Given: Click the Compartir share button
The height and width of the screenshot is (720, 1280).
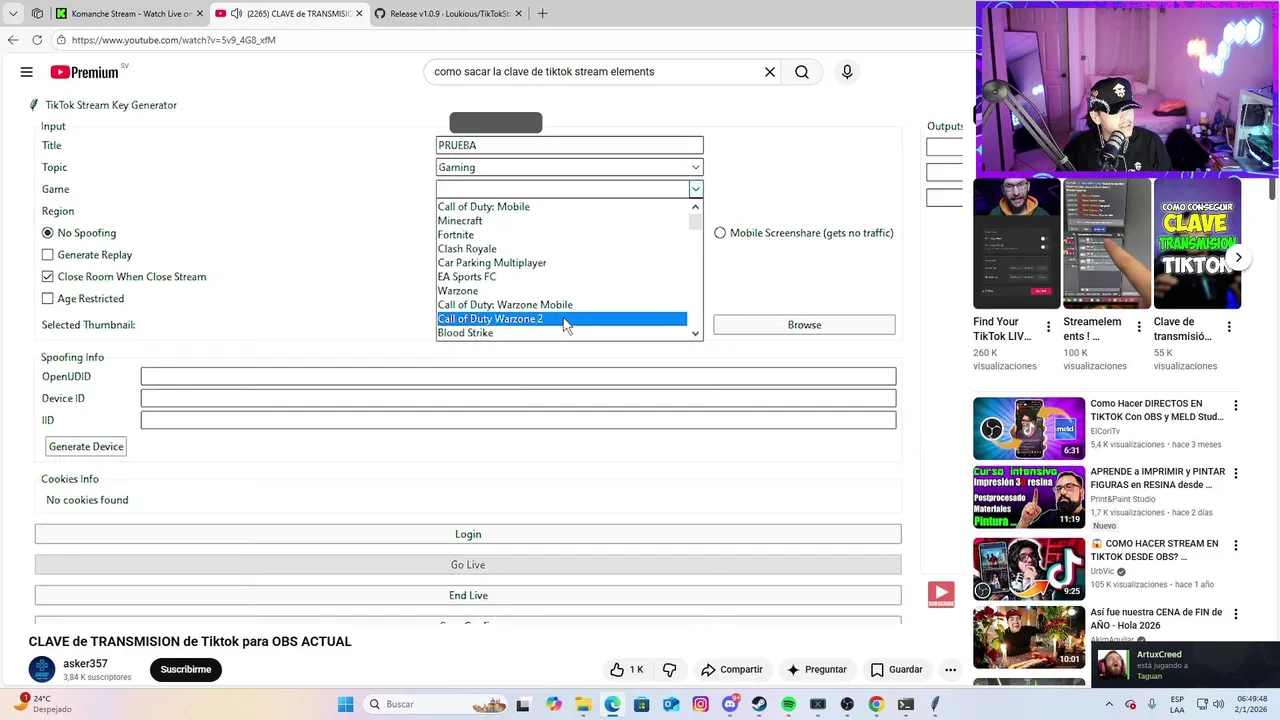Looking at the screenshot, I should [x=732, y=670].
